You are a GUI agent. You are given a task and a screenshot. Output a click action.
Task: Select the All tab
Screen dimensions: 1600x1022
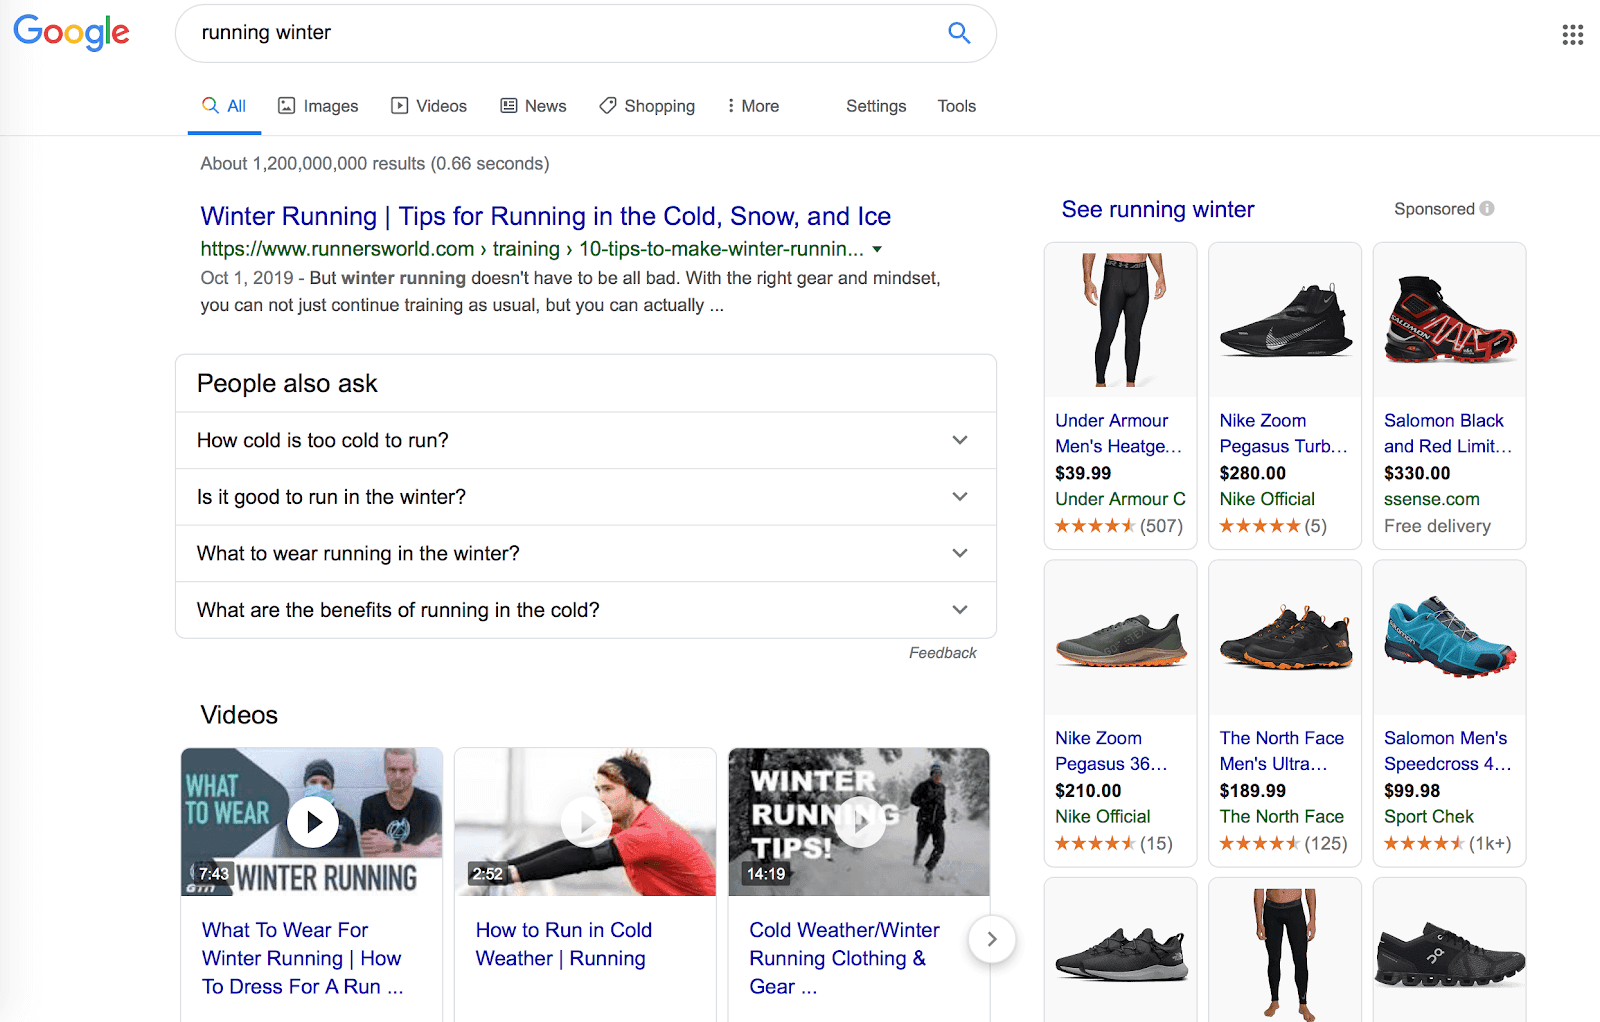coord(224,106)
